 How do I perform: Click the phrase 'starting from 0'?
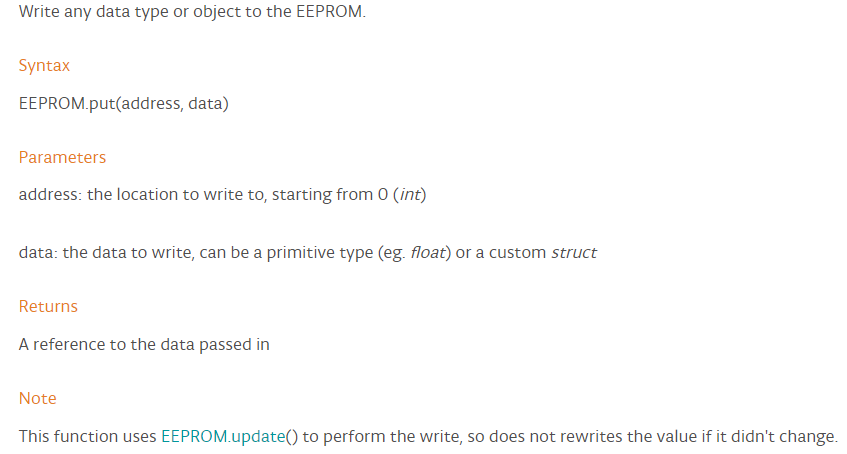[330, 195]
